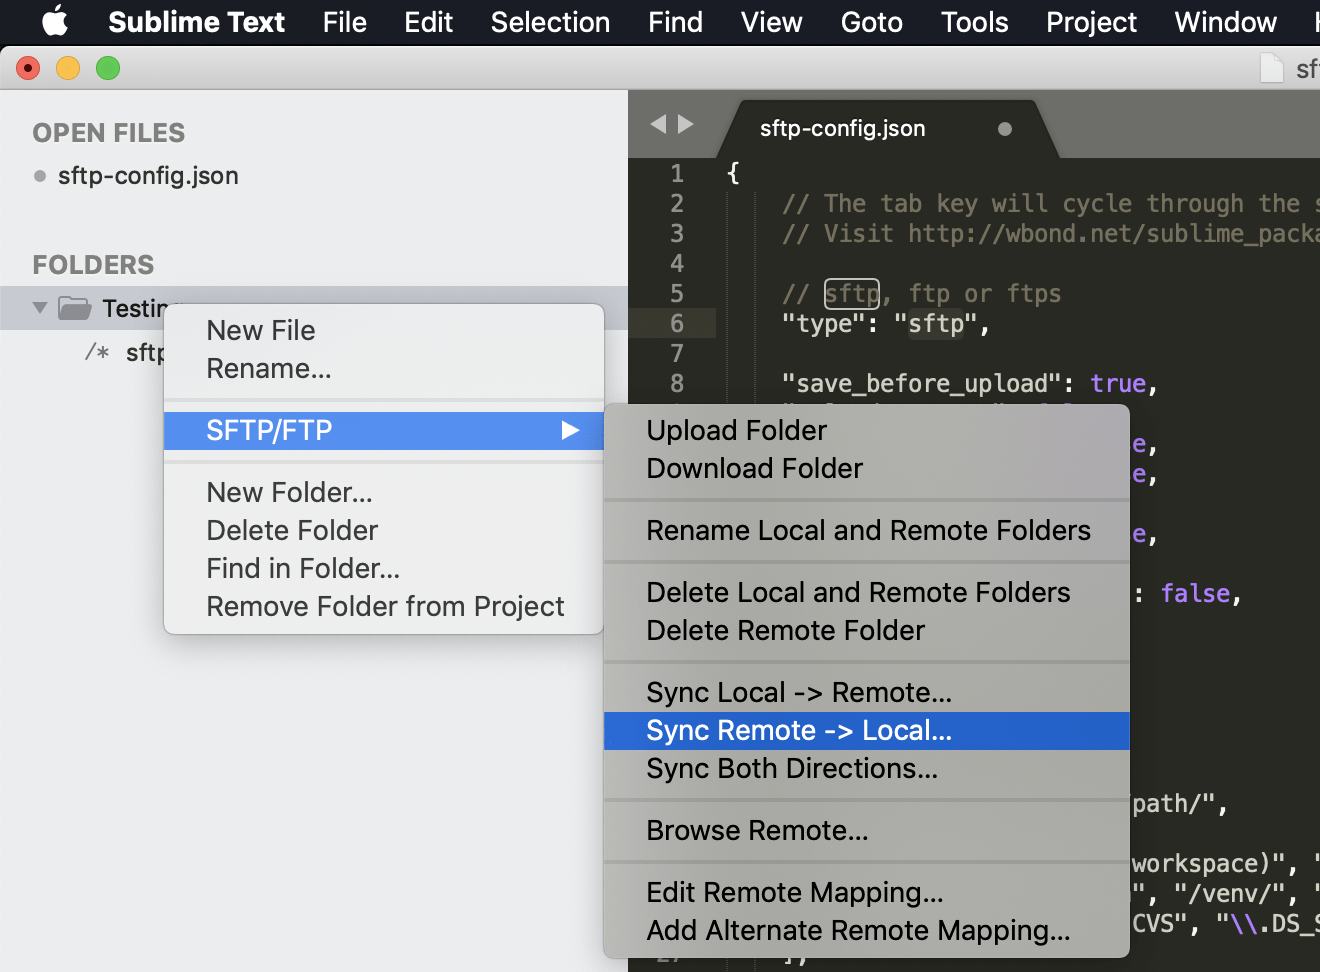
Task: Expand the SFTP/FTP submenu arrow
Action: (x=570, y=430)
